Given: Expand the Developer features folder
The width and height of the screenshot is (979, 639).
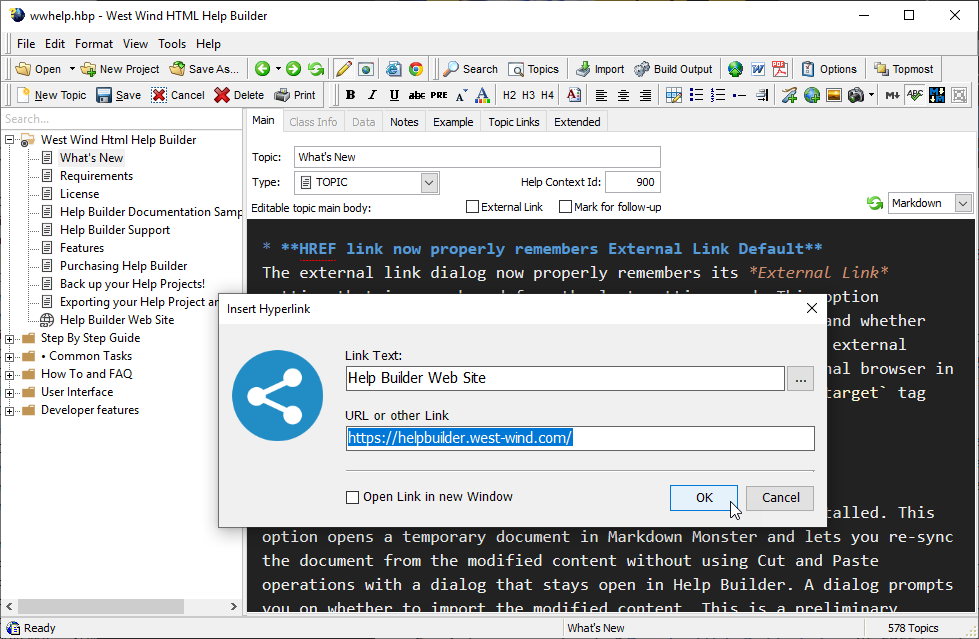Looking at the screenshot, I should (9, 411).
